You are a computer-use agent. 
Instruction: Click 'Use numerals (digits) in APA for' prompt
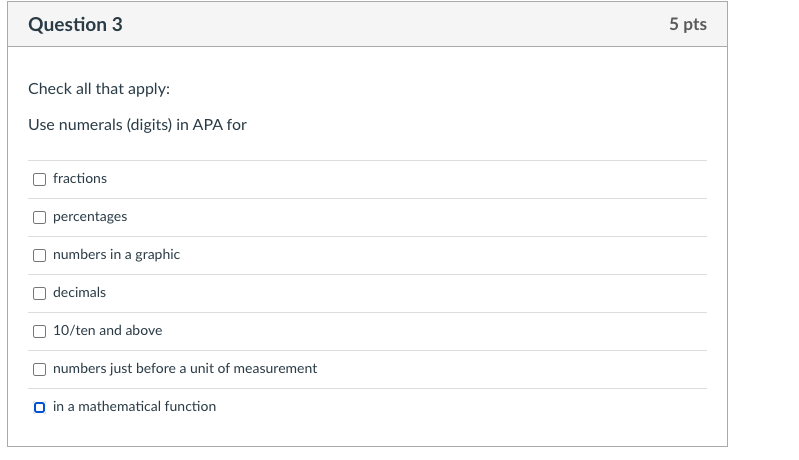pos(138,125)
